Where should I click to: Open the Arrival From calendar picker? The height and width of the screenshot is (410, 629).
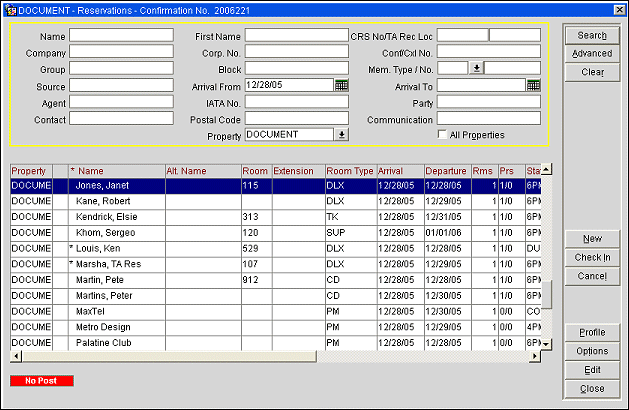(x=341, y=85)
